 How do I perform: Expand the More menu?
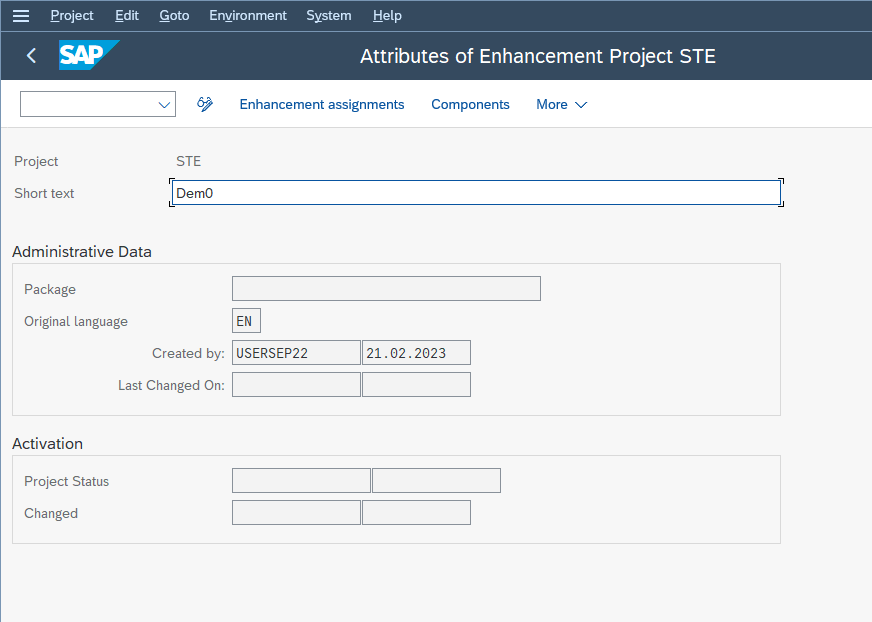tap(561, 104)
